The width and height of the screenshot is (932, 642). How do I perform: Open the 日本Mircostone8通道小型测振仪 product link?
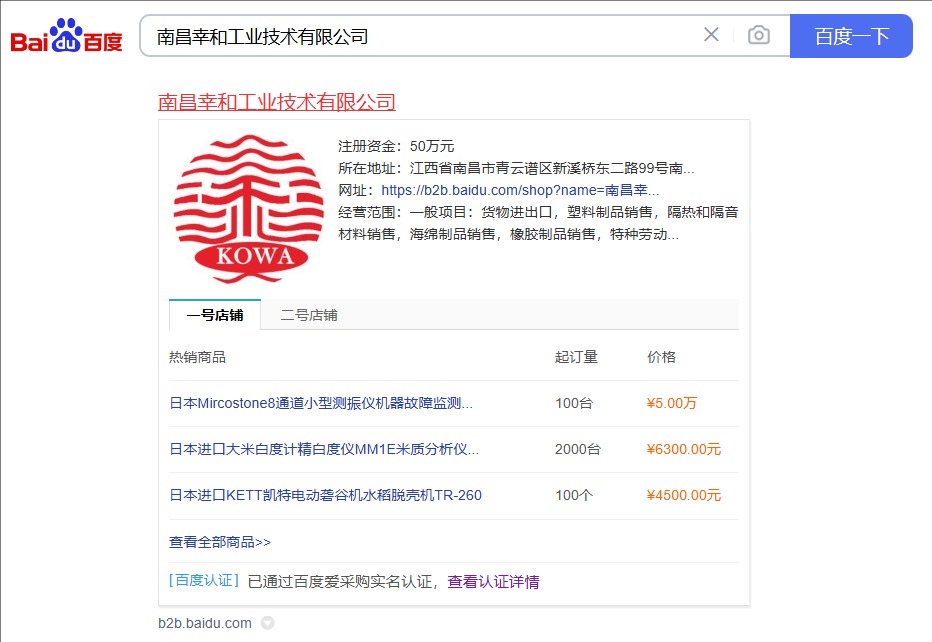click(321, 404)
